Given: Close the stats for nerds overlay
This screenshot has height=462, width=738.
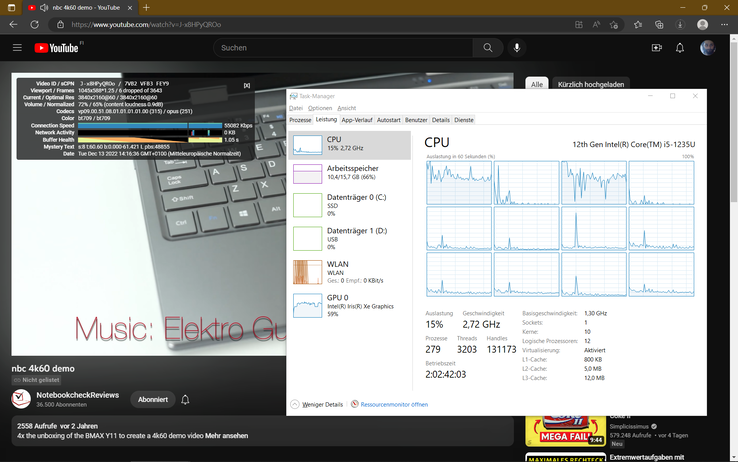Looking at the screenshot, I should pyautogui.click(x=247, y=85).
